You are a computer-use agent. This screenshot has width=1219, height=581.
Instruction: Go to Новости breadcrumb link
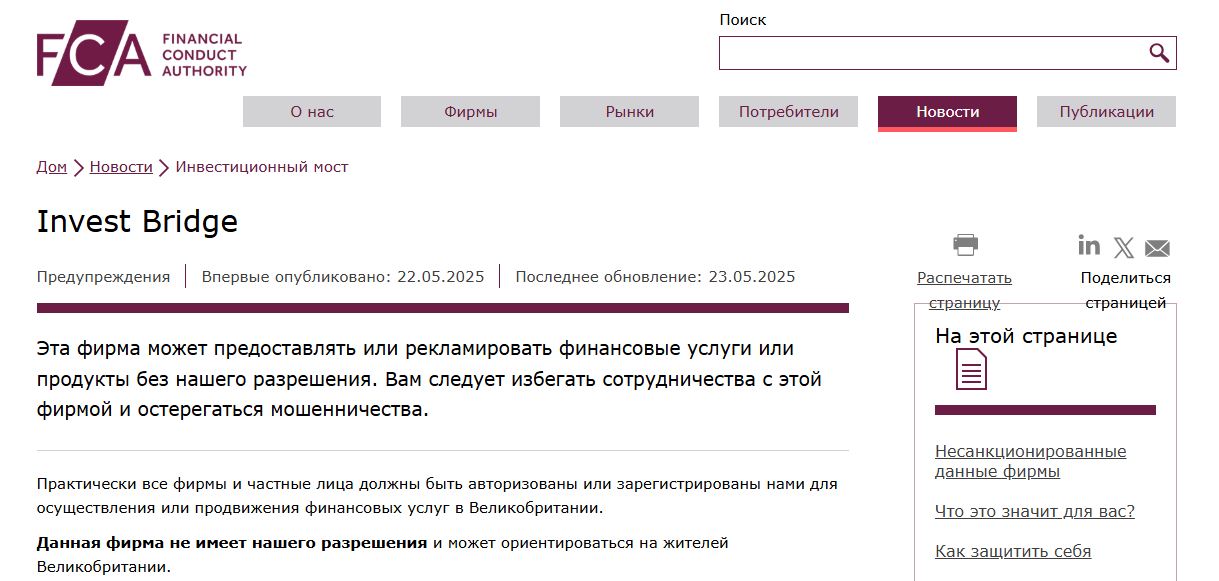point(121,167)
